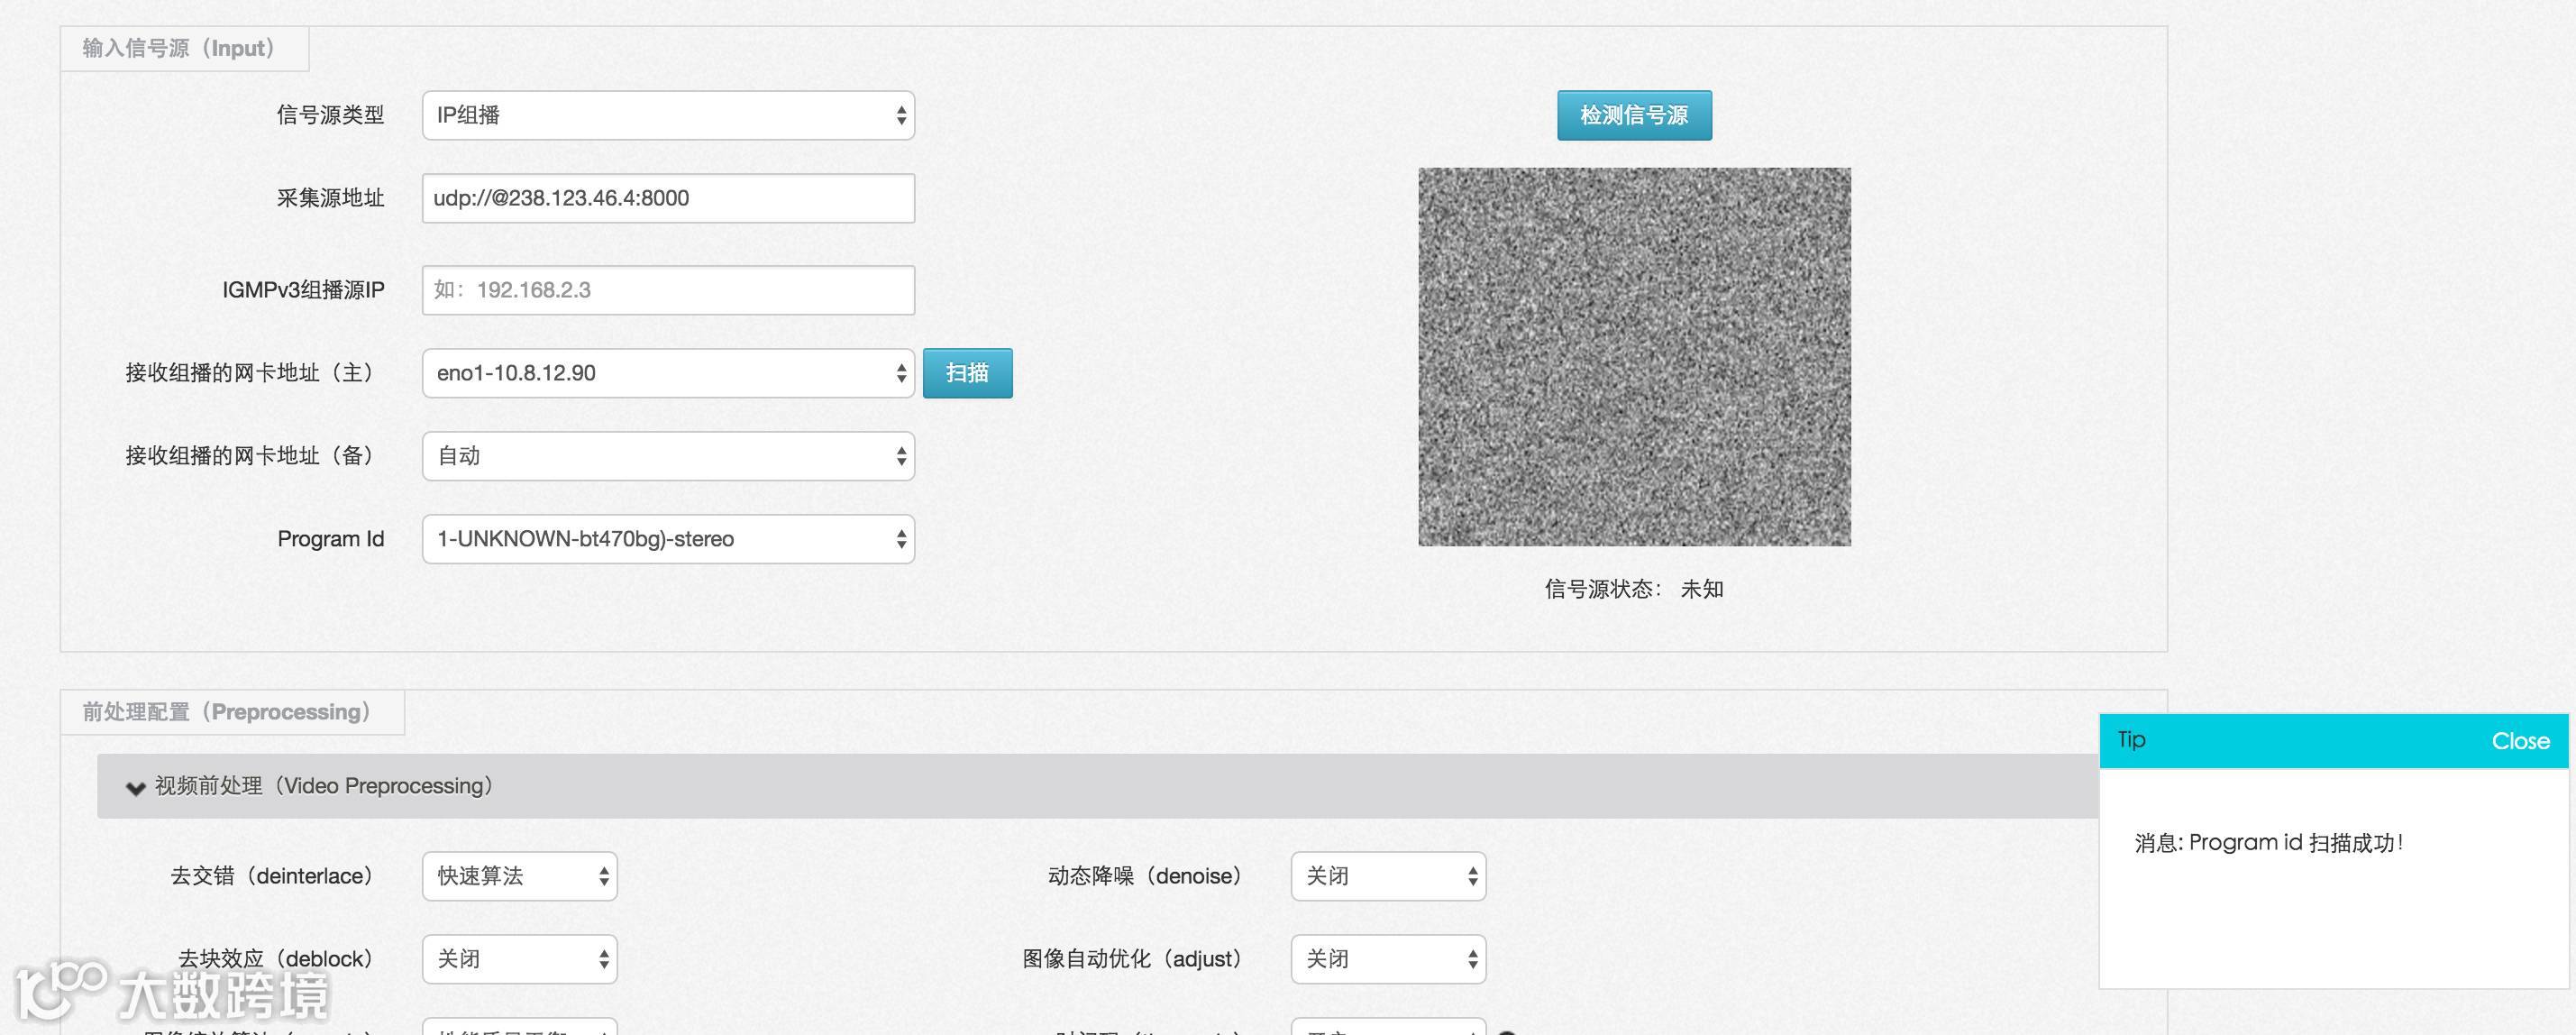Click the 大数跨境 watermark logo

click(x=172, y=992)
